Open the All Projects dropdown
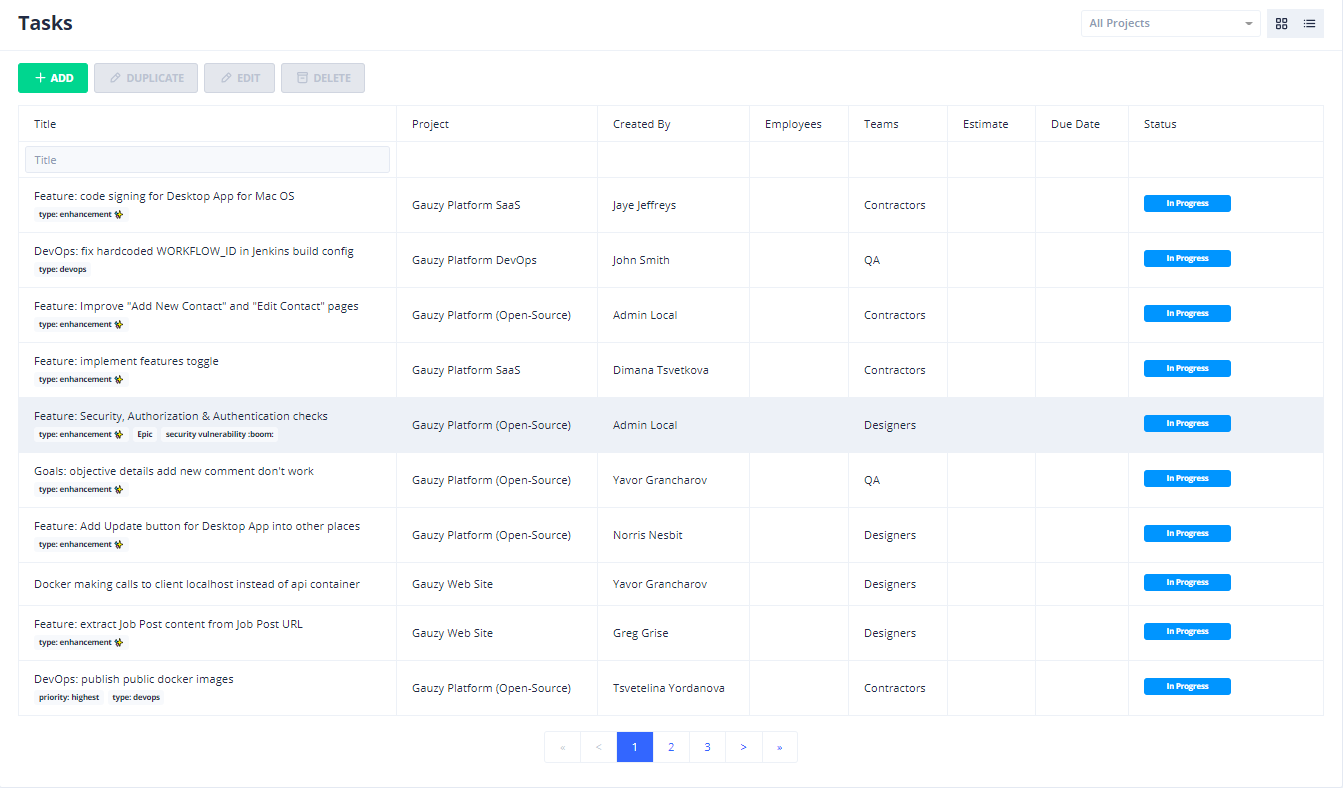Screen dimensions: 1343x788 click(x=1170, y=24)
